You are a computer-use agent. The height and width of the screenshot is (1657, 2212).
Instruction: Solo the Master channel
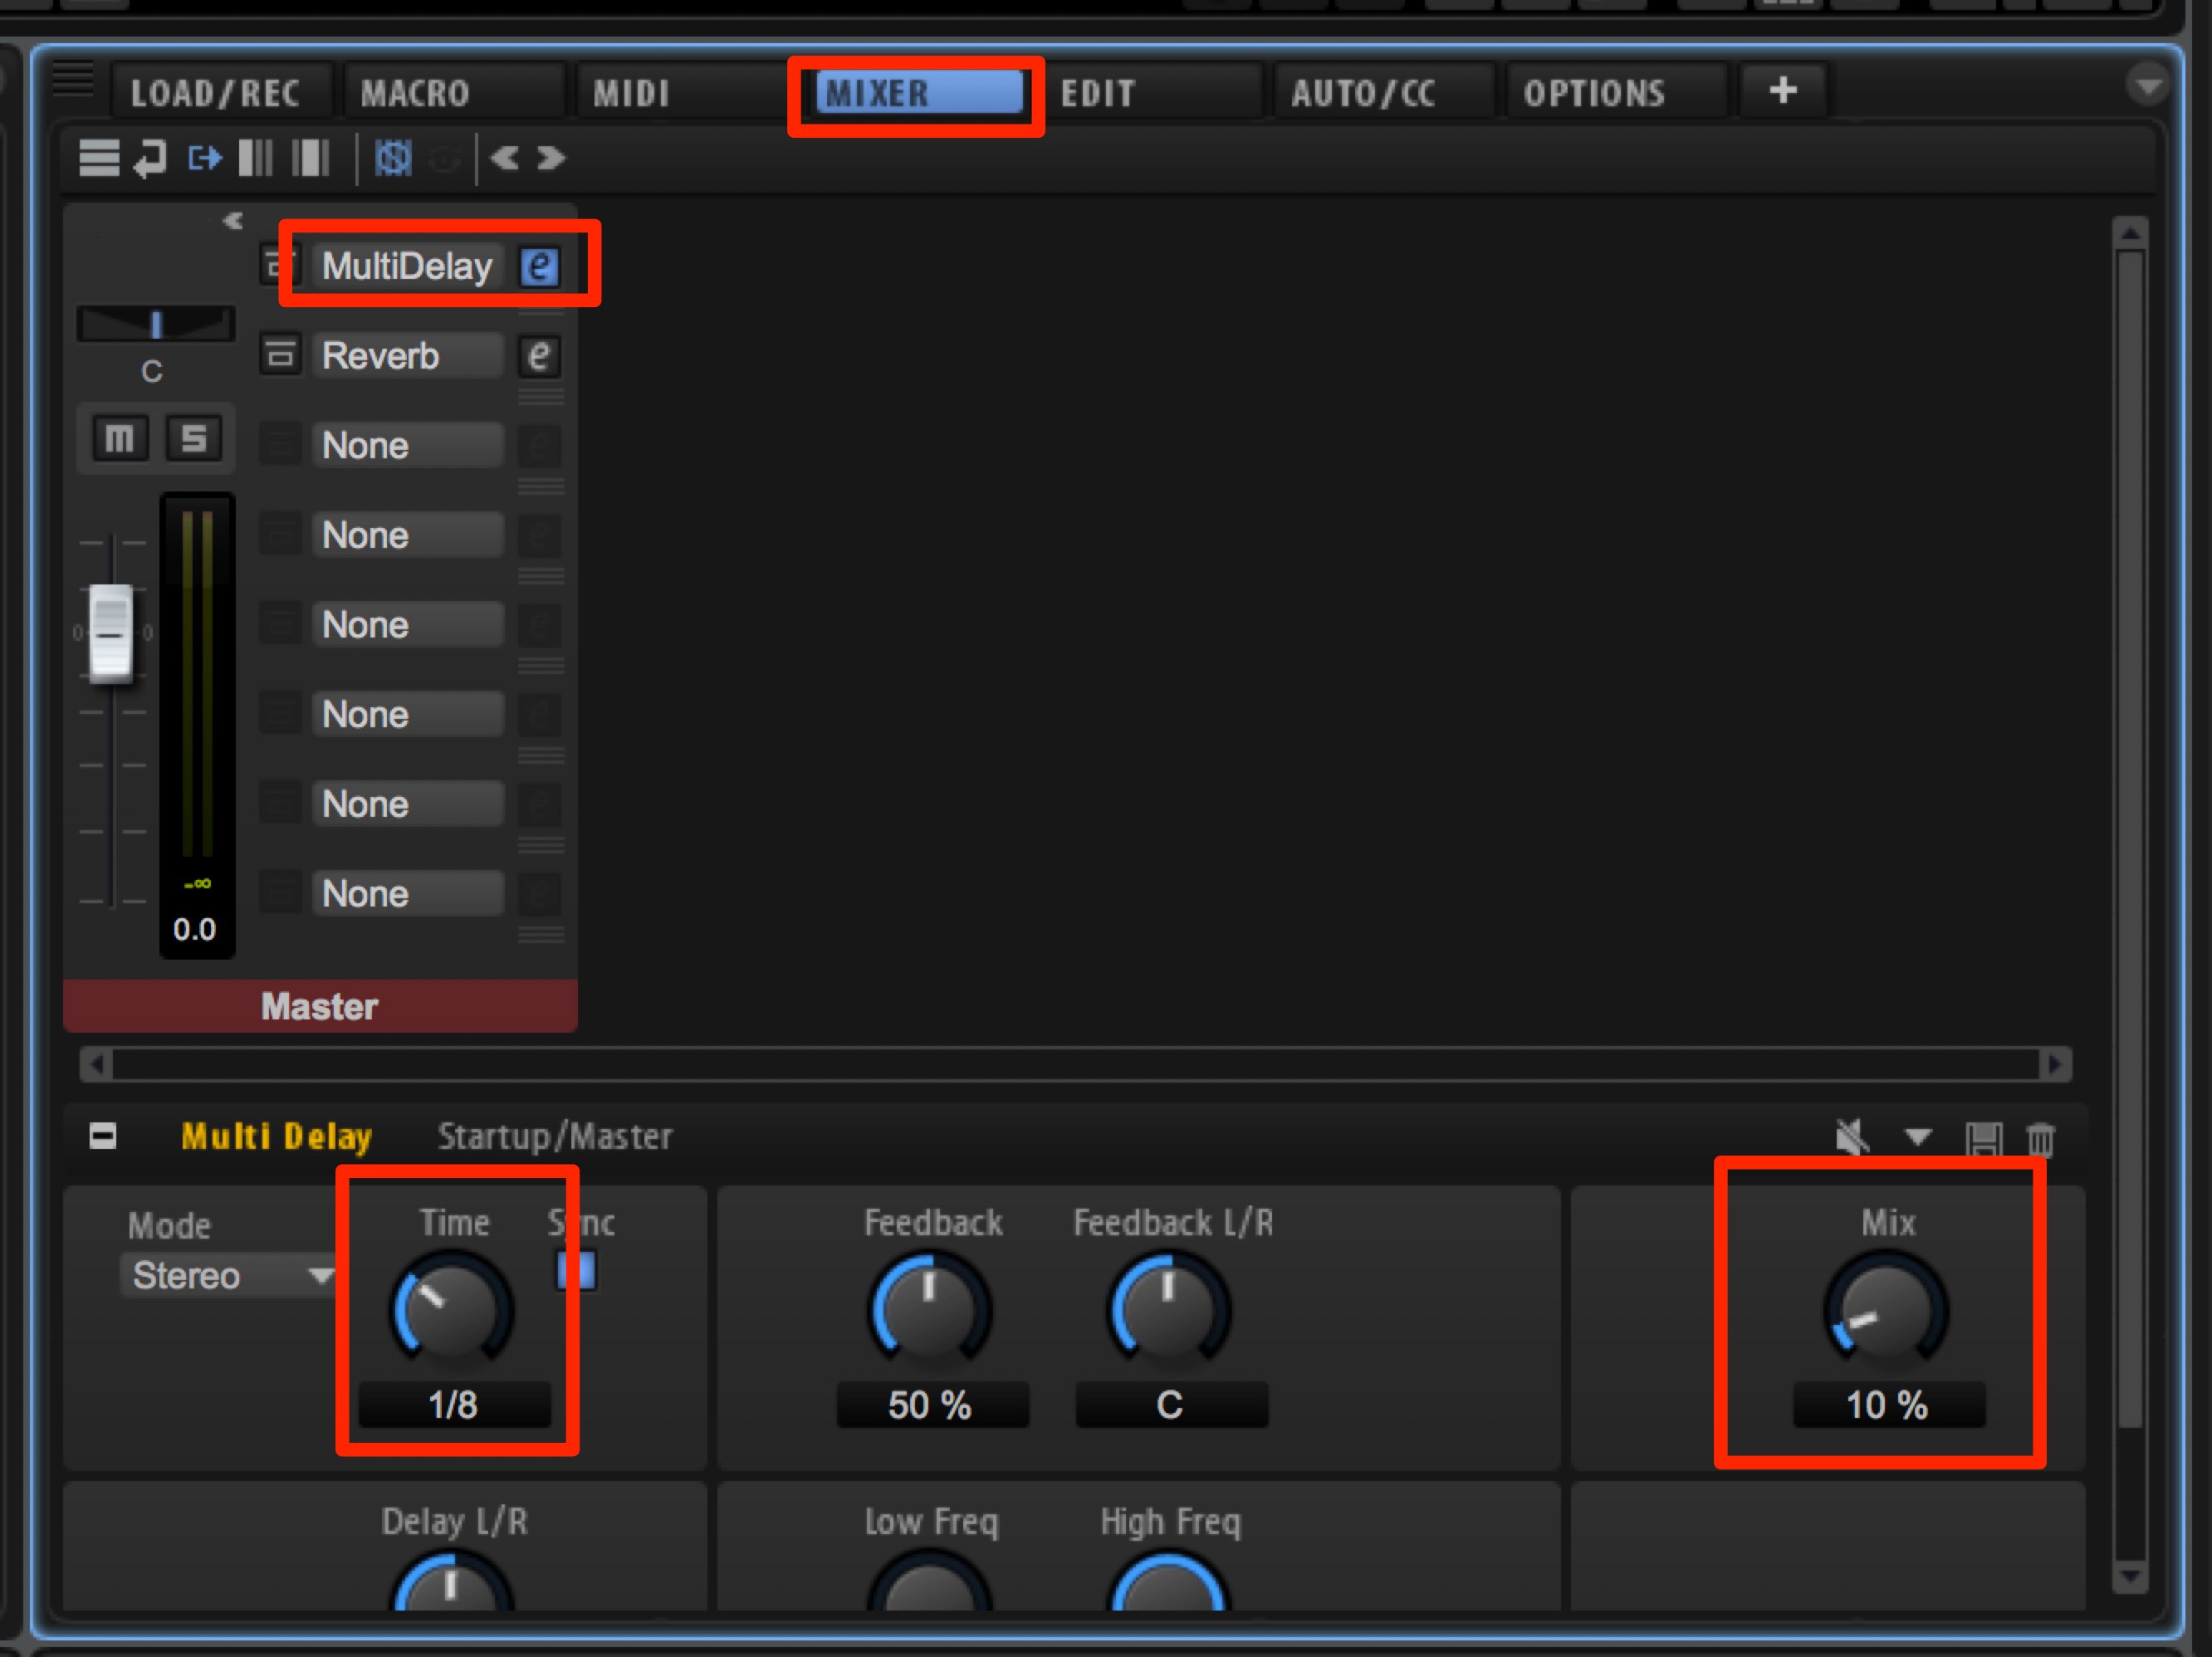pos(194,438)
